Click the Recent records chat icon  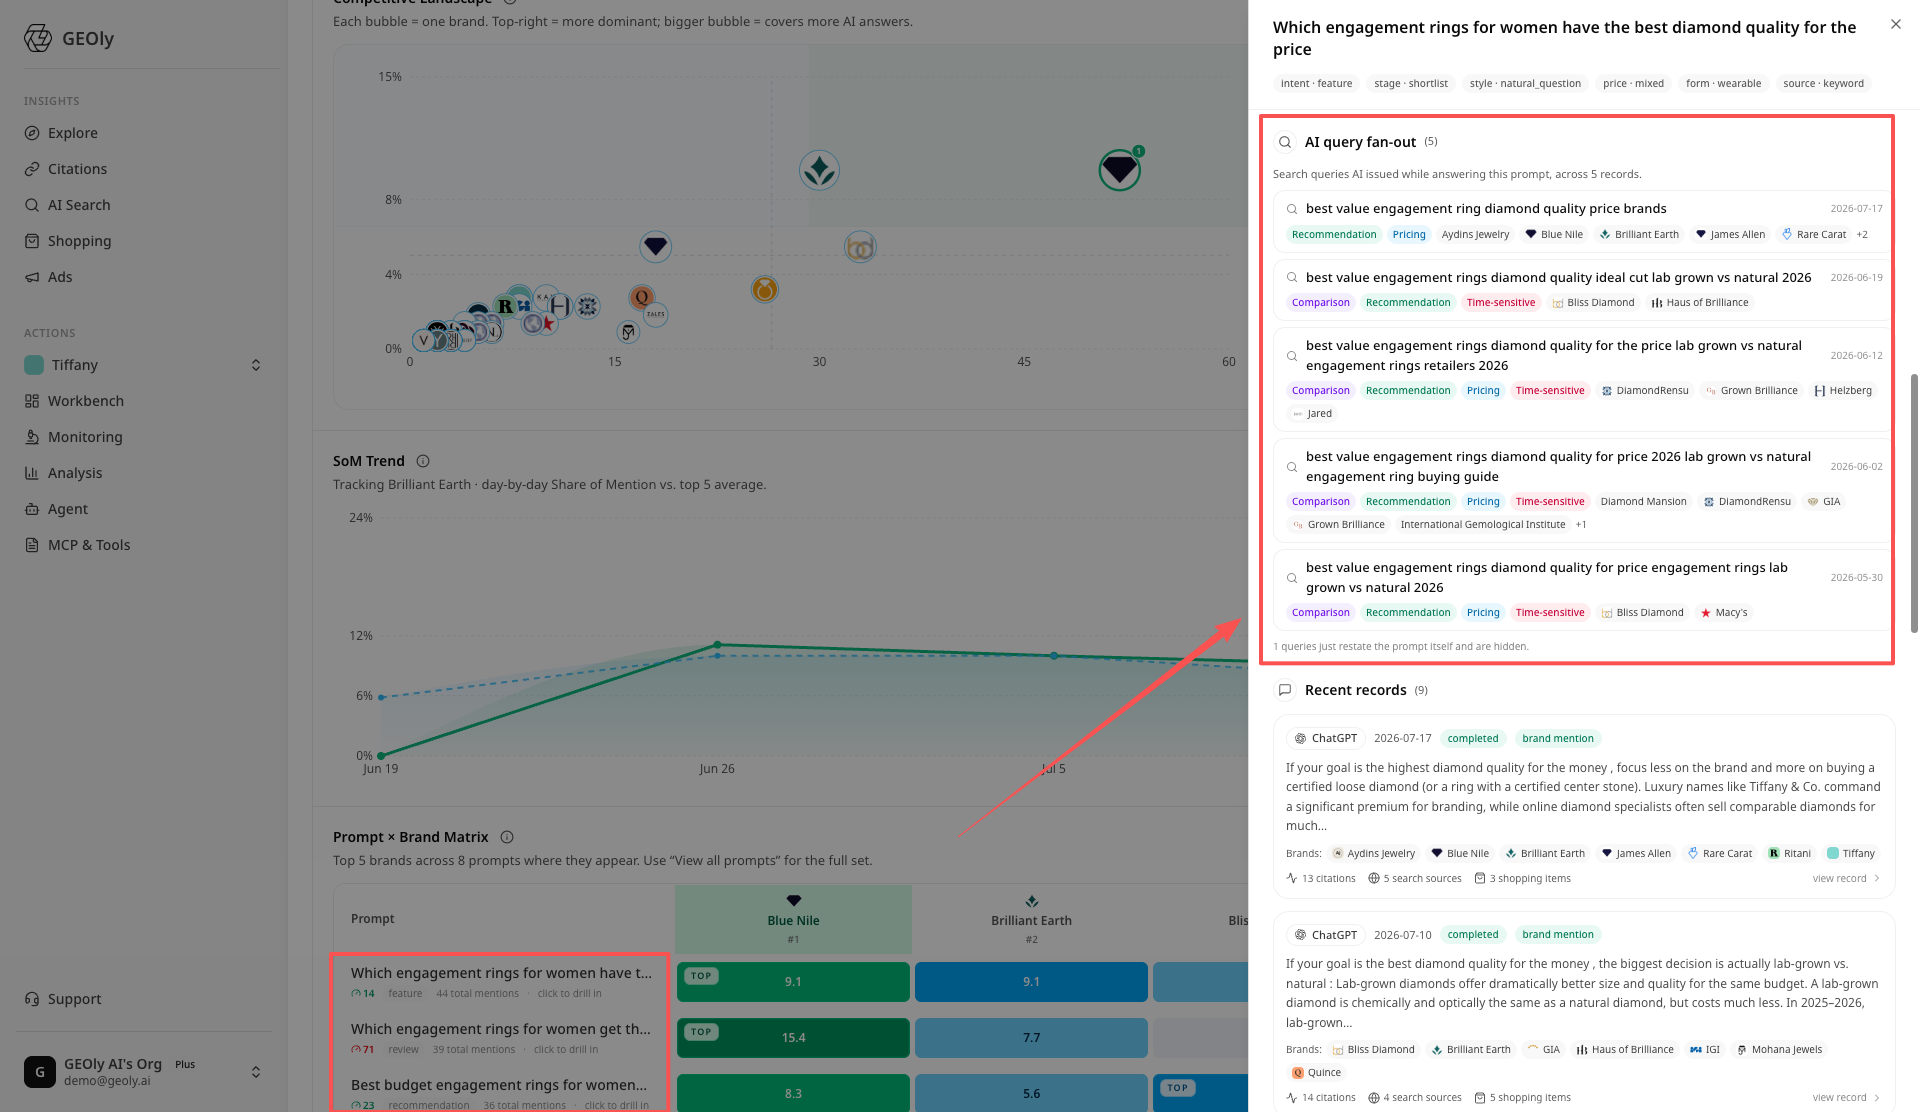(x=1285, y=690)
